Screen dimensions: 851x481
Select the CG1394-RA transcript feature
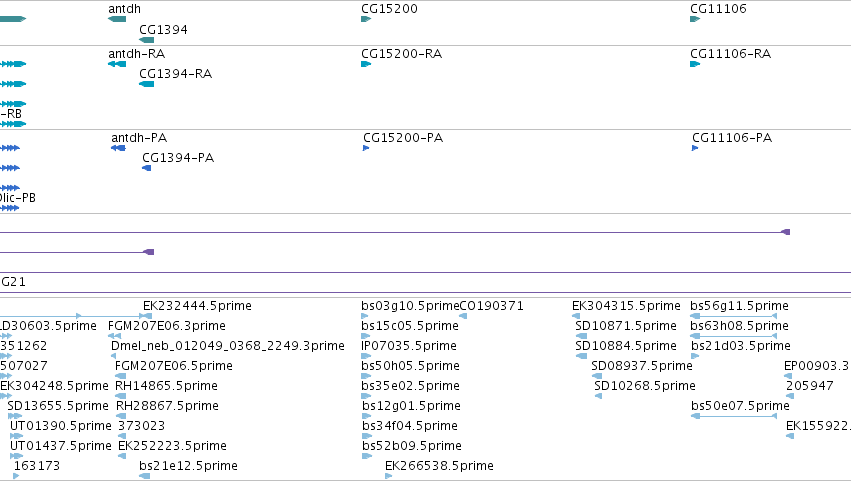[x=147, y=84]
